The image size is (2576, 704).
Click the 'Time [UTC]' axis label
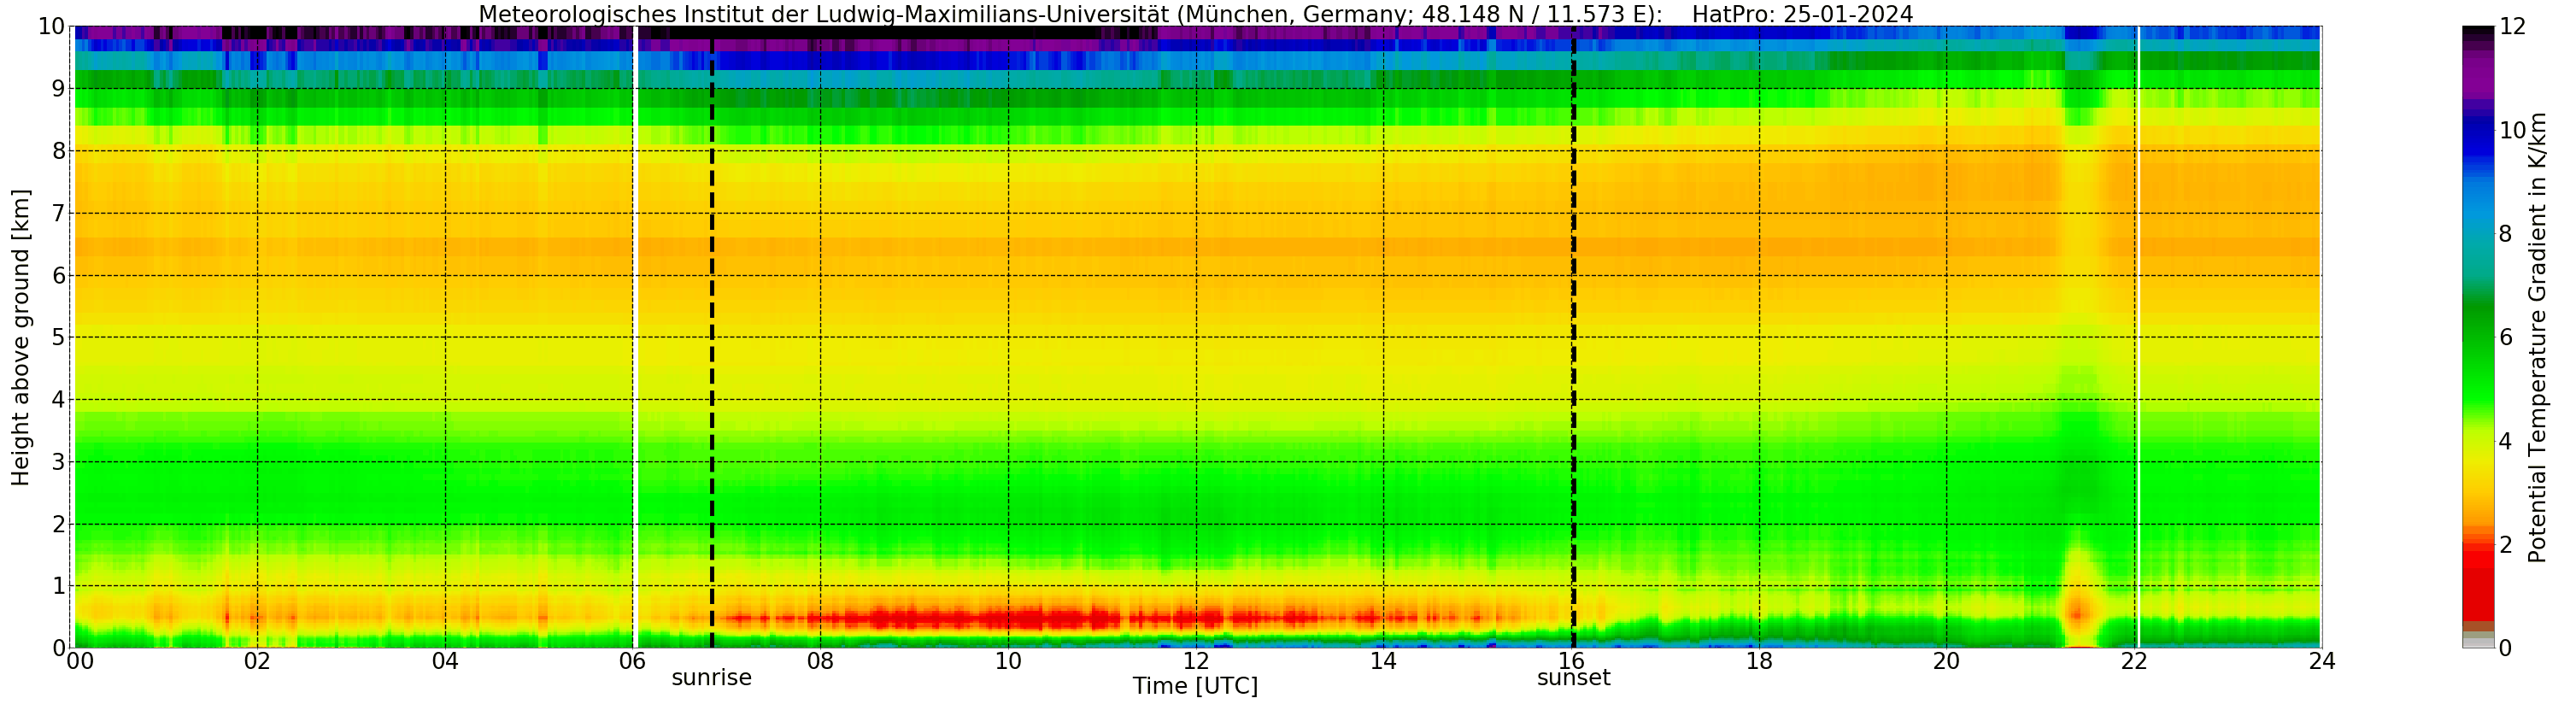click(x=1195, y=686)
